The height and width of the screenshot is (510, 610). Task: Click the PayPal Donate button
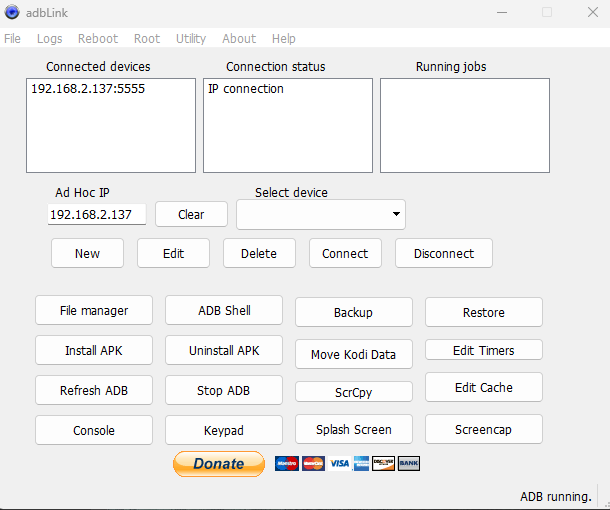click(219, 464)
